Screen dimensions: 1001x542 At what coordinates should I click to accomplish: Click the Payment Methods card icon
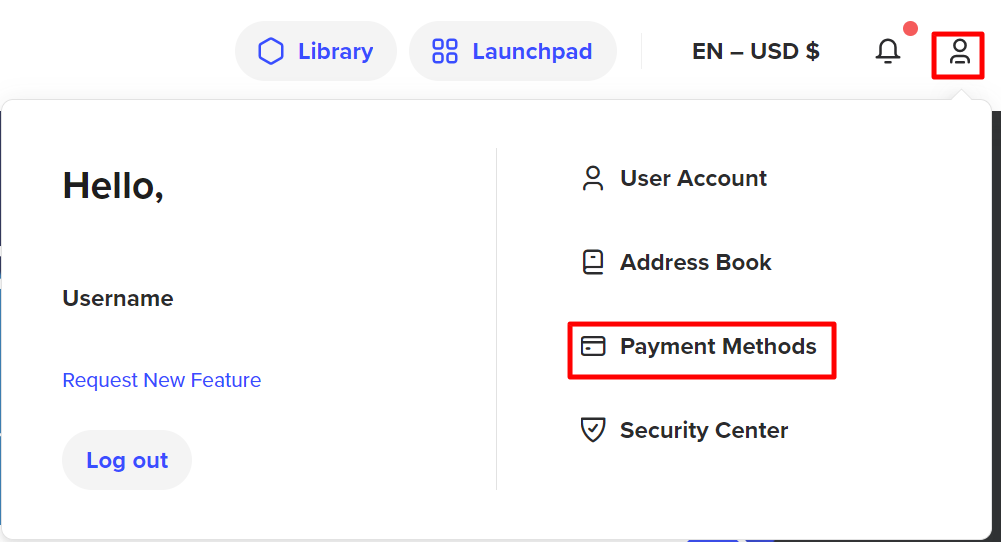(x=592, y=346)
